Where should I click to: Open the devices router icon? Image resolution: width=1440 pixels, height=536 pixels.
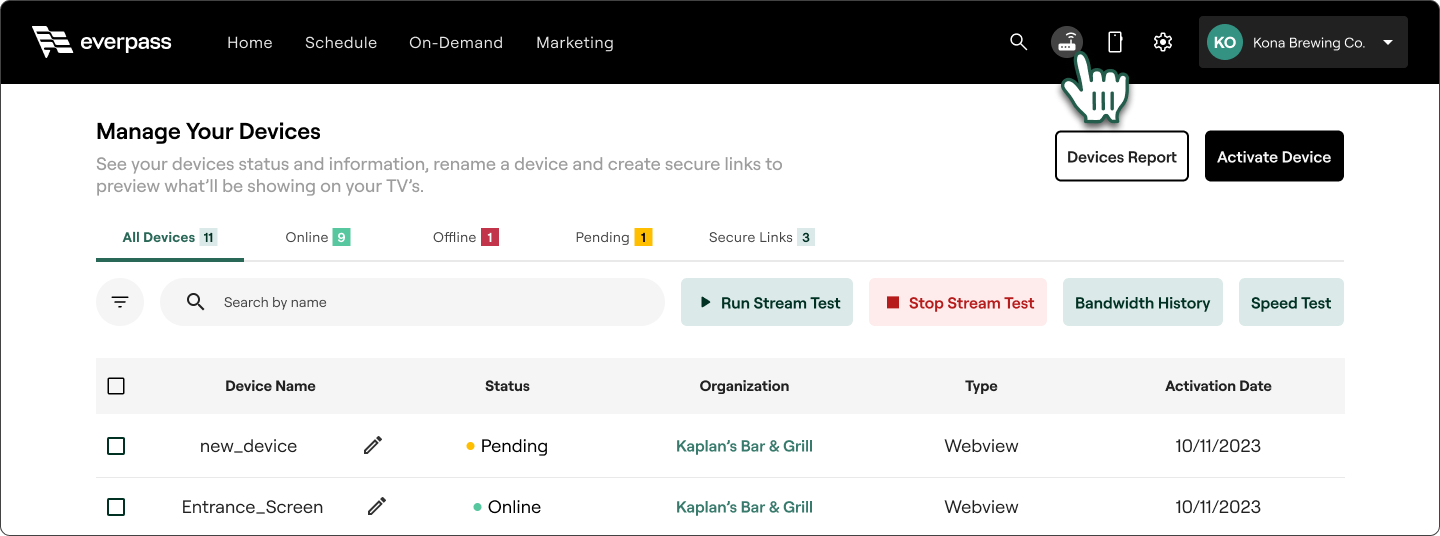[x=1068, y=42]
